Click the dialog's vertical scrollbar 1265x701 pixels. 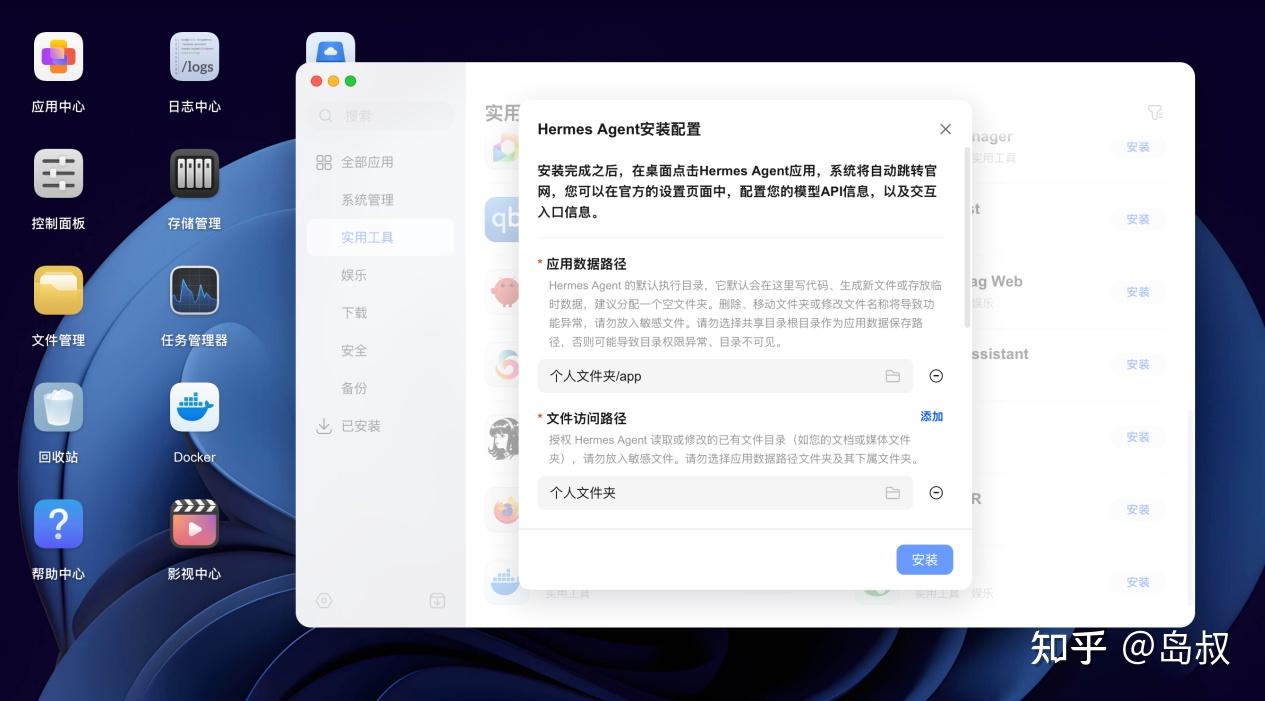click(967, 238)
